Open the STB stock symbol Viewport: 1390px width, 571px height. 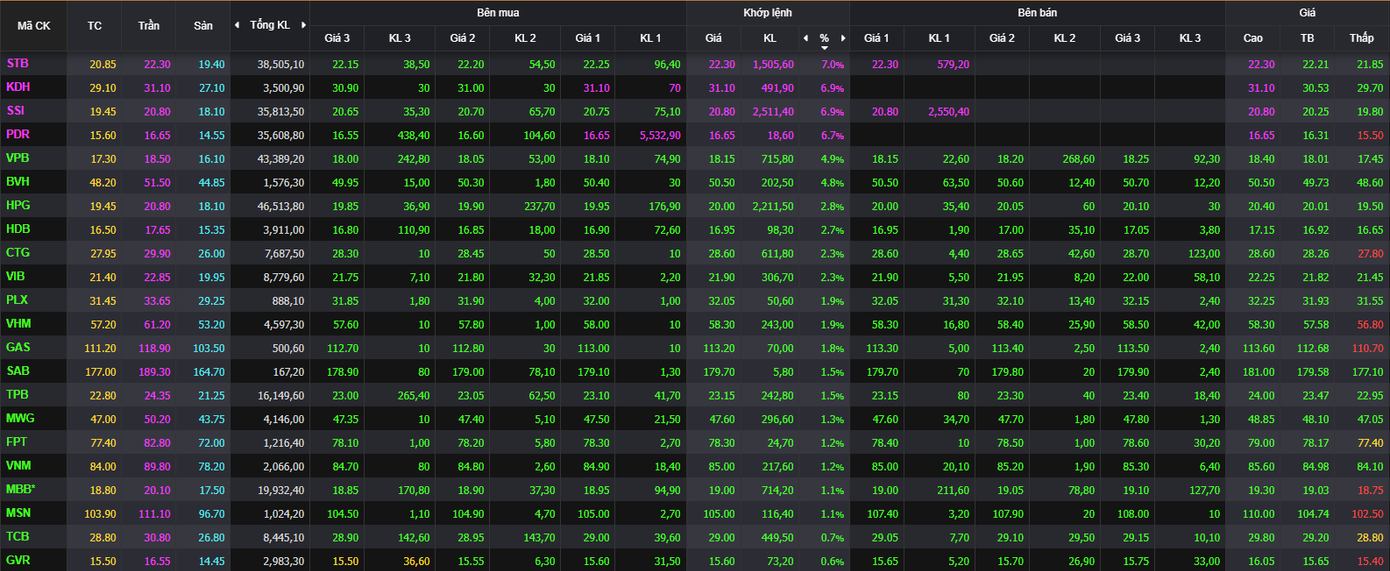(17, 63)
